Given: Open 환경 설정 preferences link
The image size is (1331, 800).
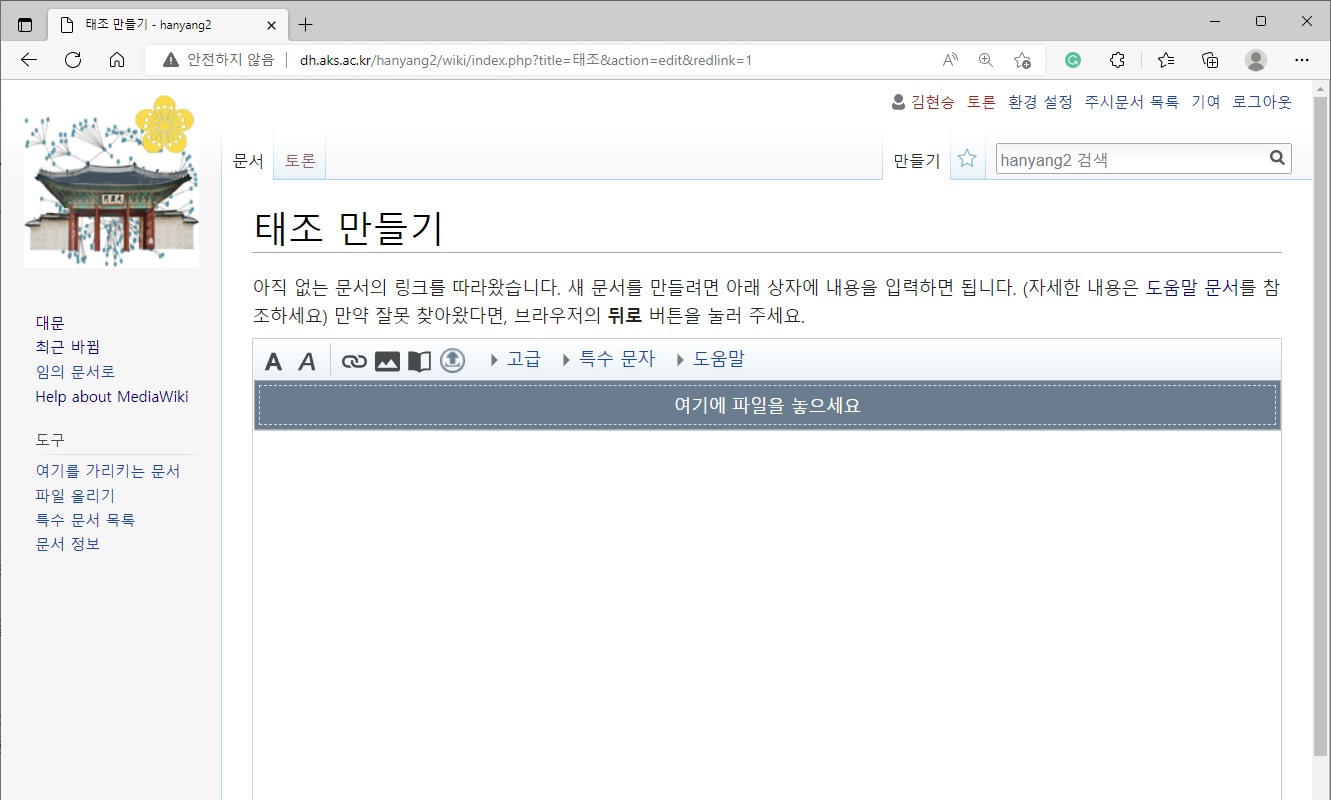Looking at the screenshot, I should [x=1040, y=102].
